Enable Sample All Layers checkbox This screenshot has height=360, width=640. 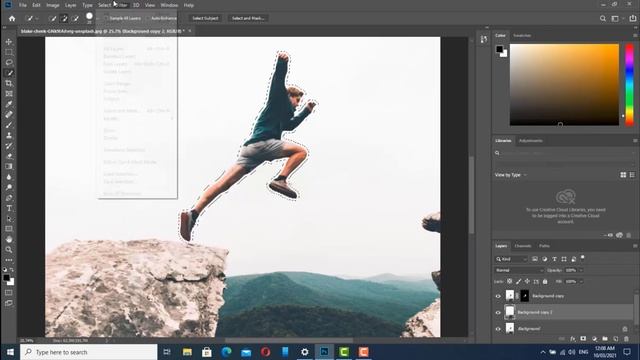coord(106,18)
